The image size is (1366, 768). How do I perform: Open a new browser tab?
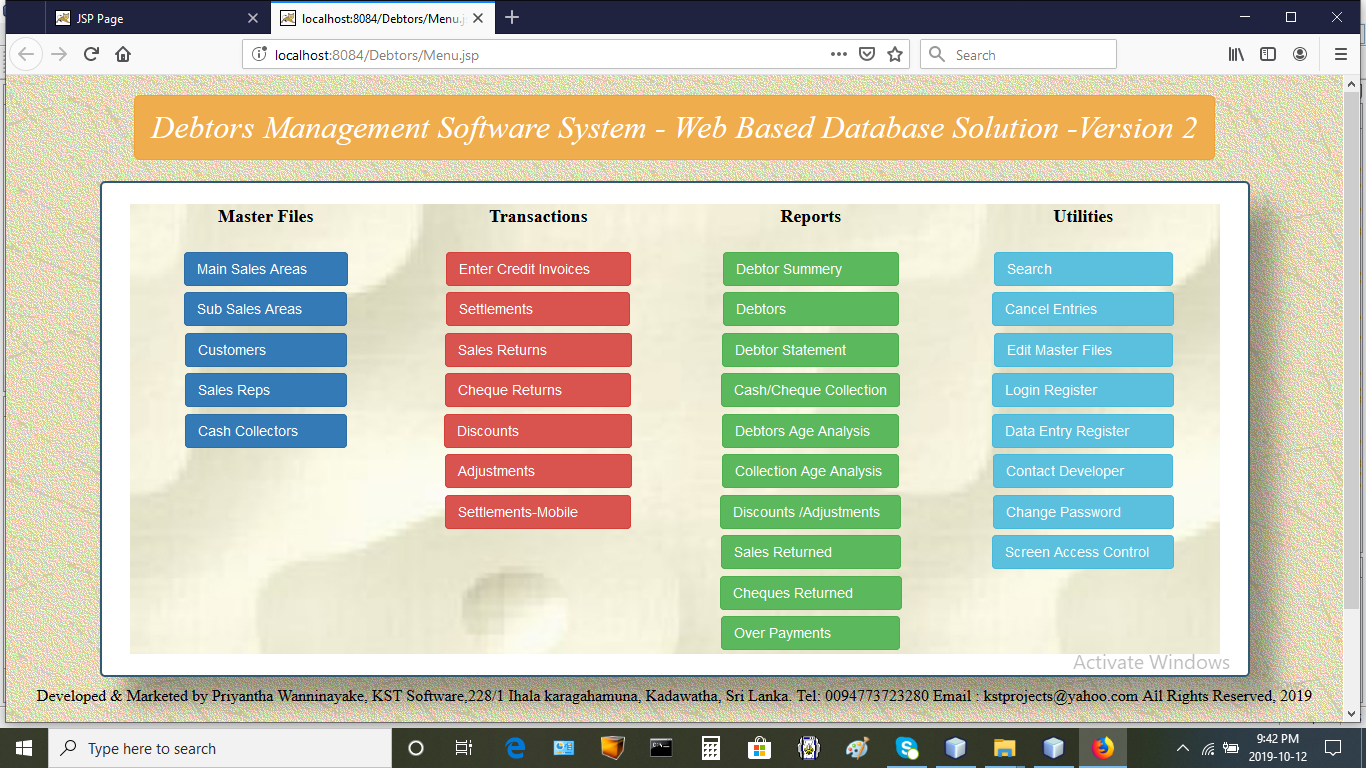point(512,18)
